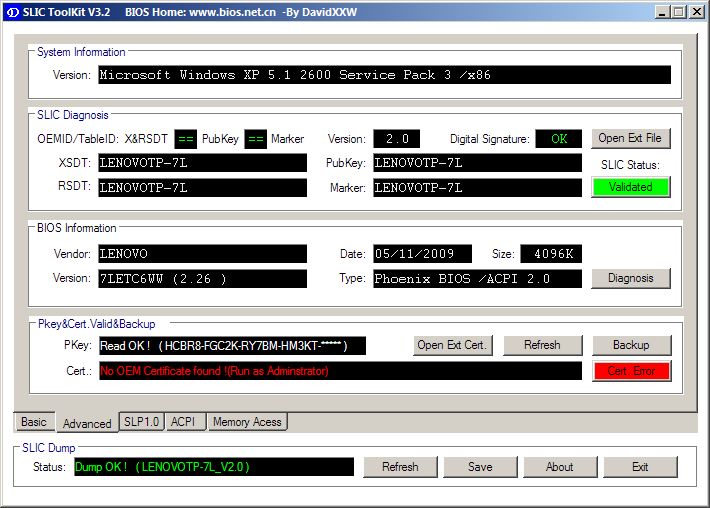Image resolution: width=710 pixels, height=508 pixels.
Task: Click the BIOS Version 7LETC6WW field
Action: [202, 279]
